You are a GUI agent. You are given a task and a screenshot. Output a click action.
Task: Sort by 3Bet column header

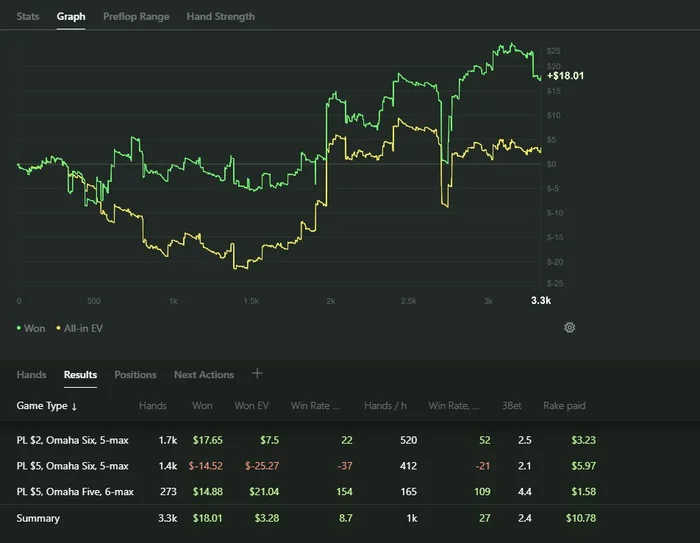(x=512, y=405)
